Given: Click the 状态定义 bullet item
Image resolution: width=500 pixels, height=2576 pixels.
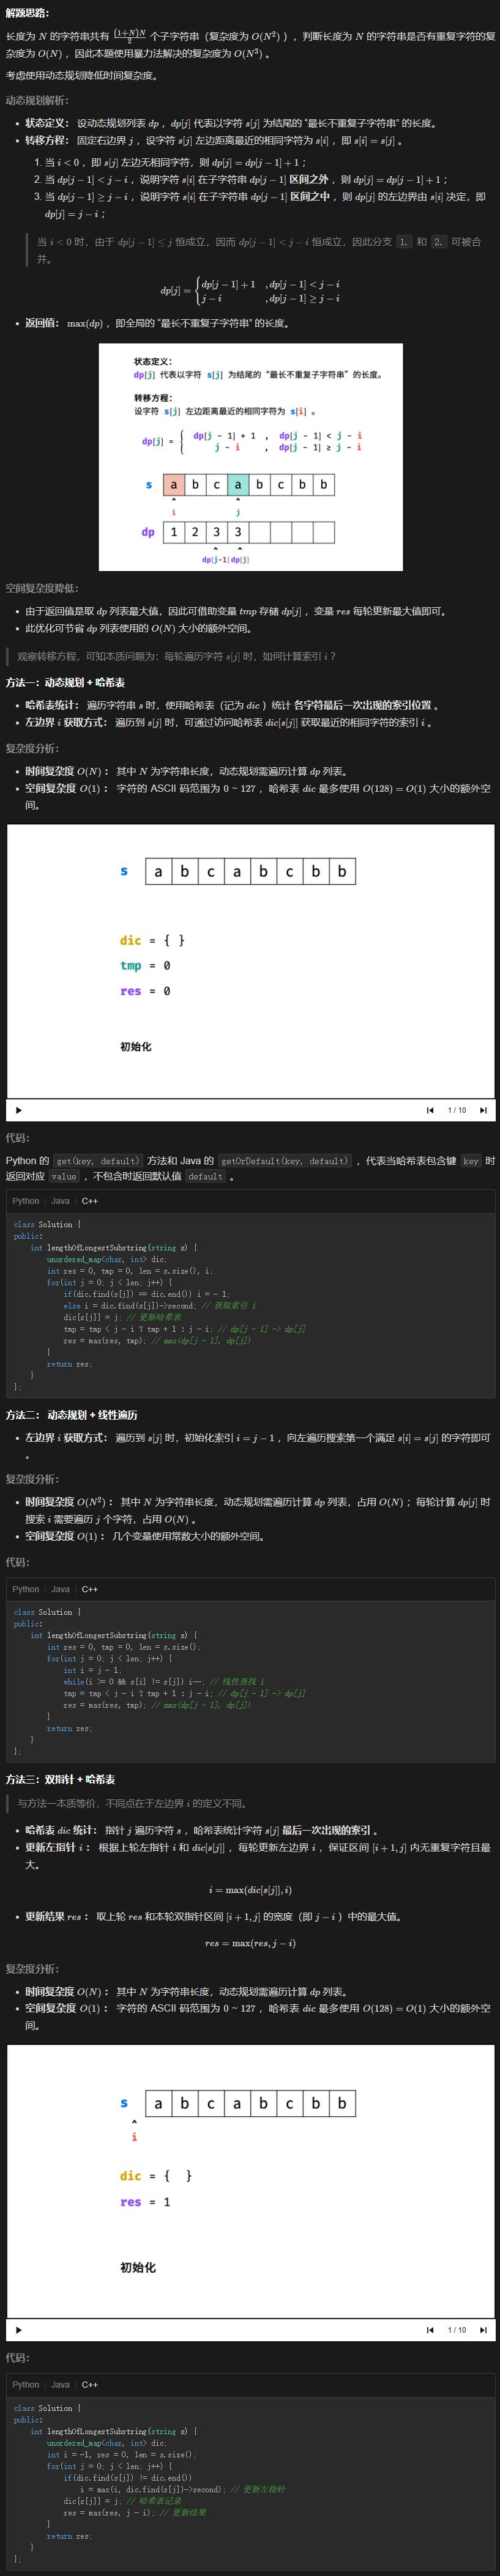Looking at the screenshot, I should (x=231, y=123).
